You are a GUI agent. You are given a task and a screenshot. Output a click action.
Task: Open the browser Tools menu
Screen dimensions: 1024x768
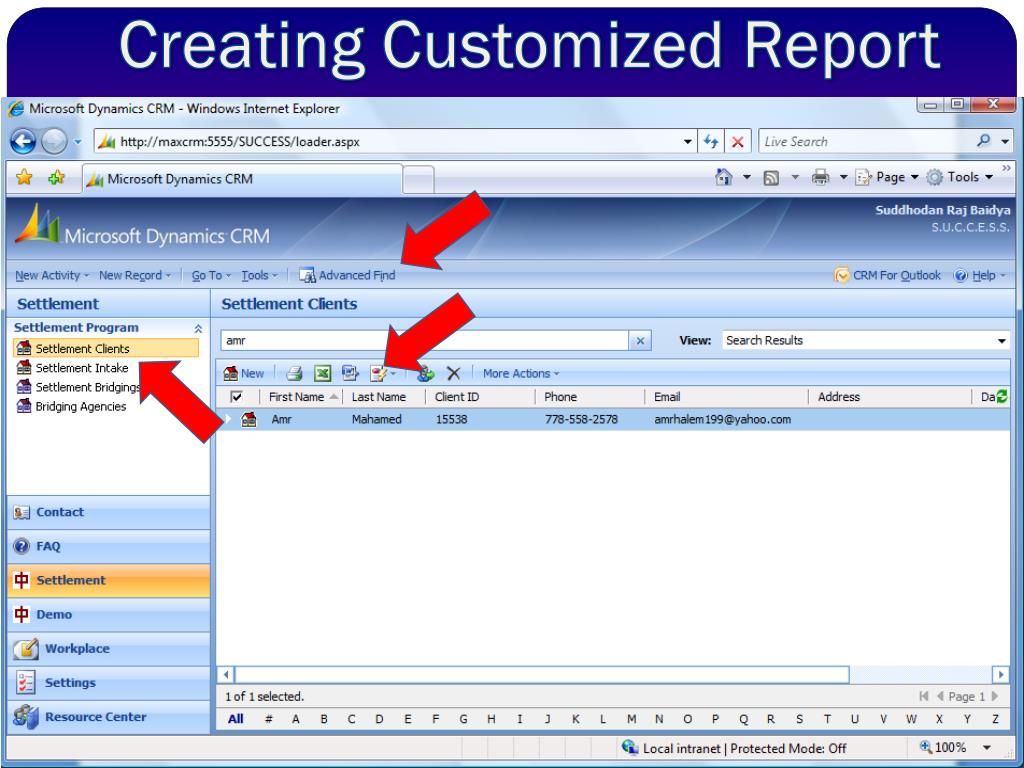tap(960, 177)
